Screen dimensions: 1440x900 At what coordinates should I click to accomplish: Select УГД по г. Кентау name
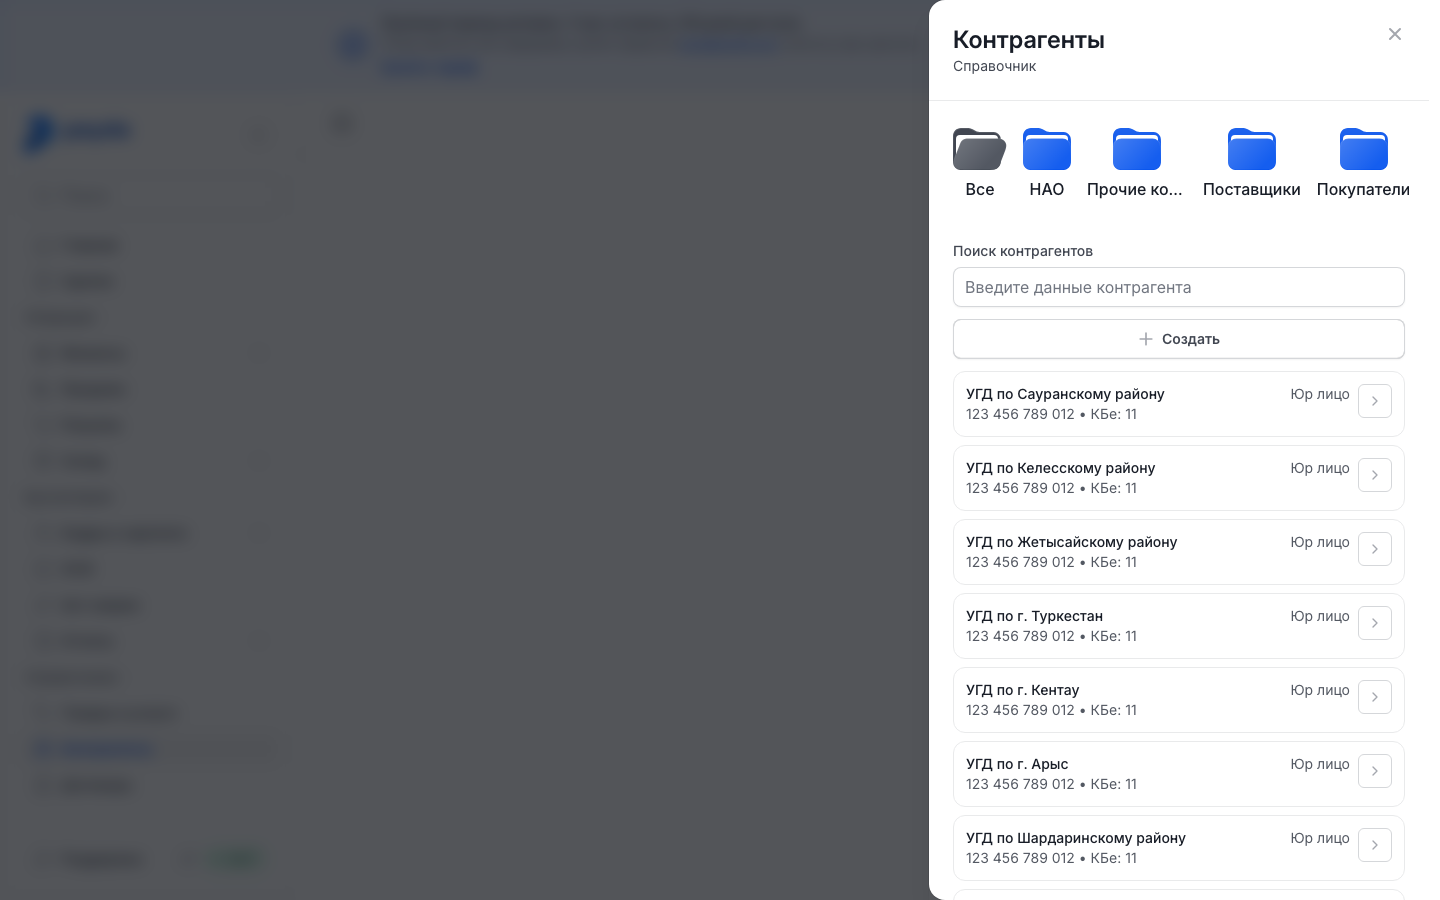click(x=1022, y=690)
